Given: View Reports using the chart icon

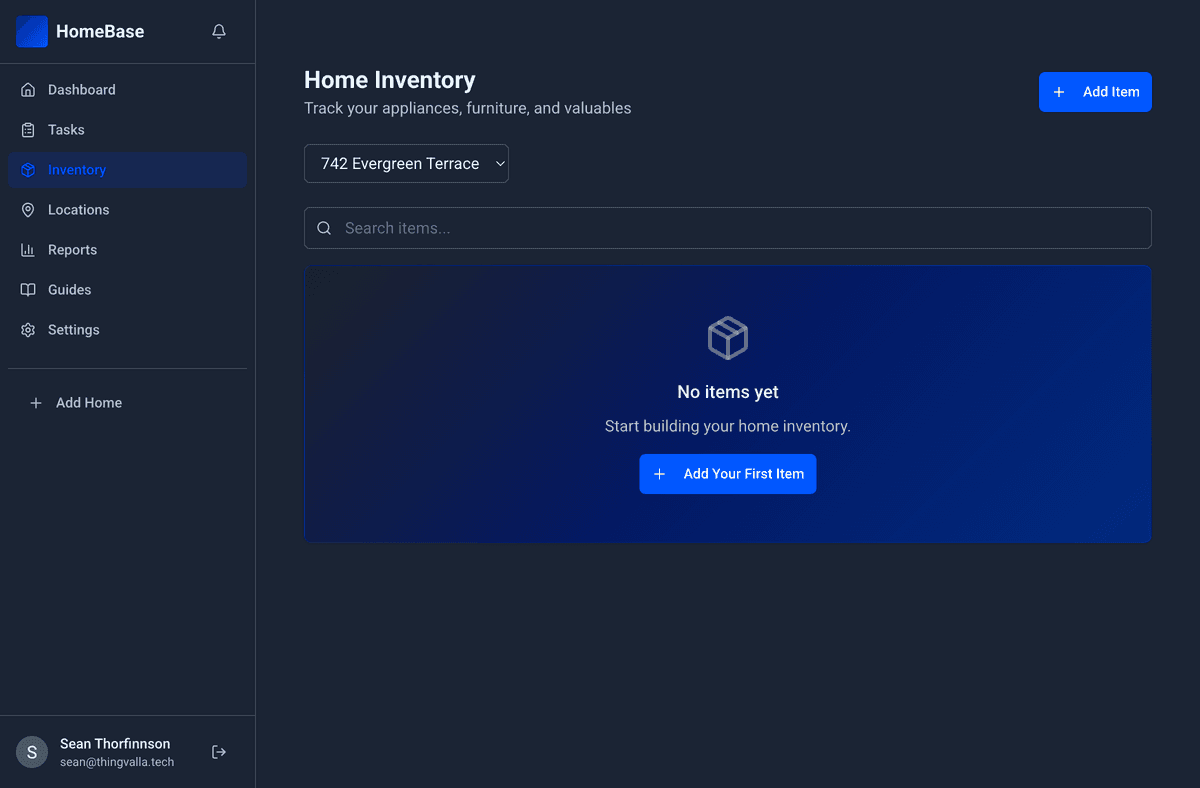Looking at the screenshot, I should coord(29,249).
